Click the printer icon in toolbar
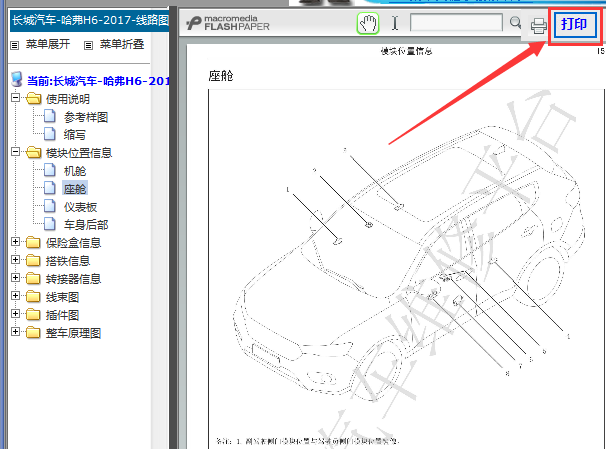The height and width of the screenshot is (449, 606). pyautogui.click(x=538, y=26)
